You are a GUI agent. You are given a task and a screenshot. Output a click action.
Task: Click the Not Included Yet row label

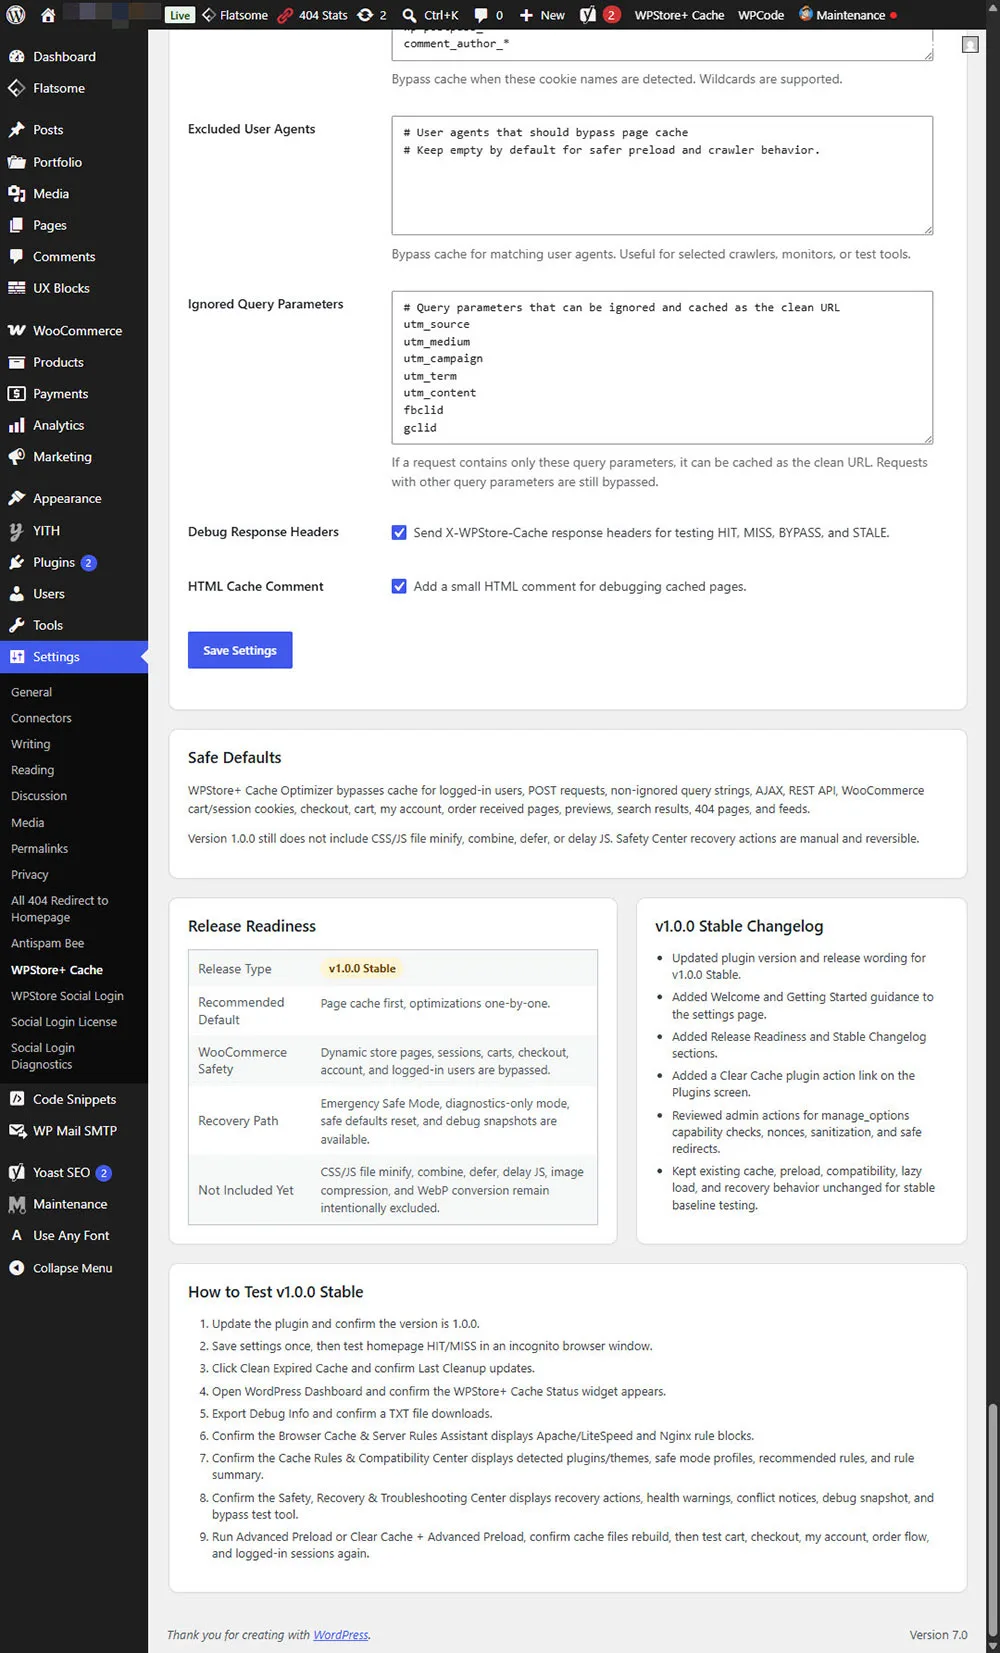pos(246,1190)
